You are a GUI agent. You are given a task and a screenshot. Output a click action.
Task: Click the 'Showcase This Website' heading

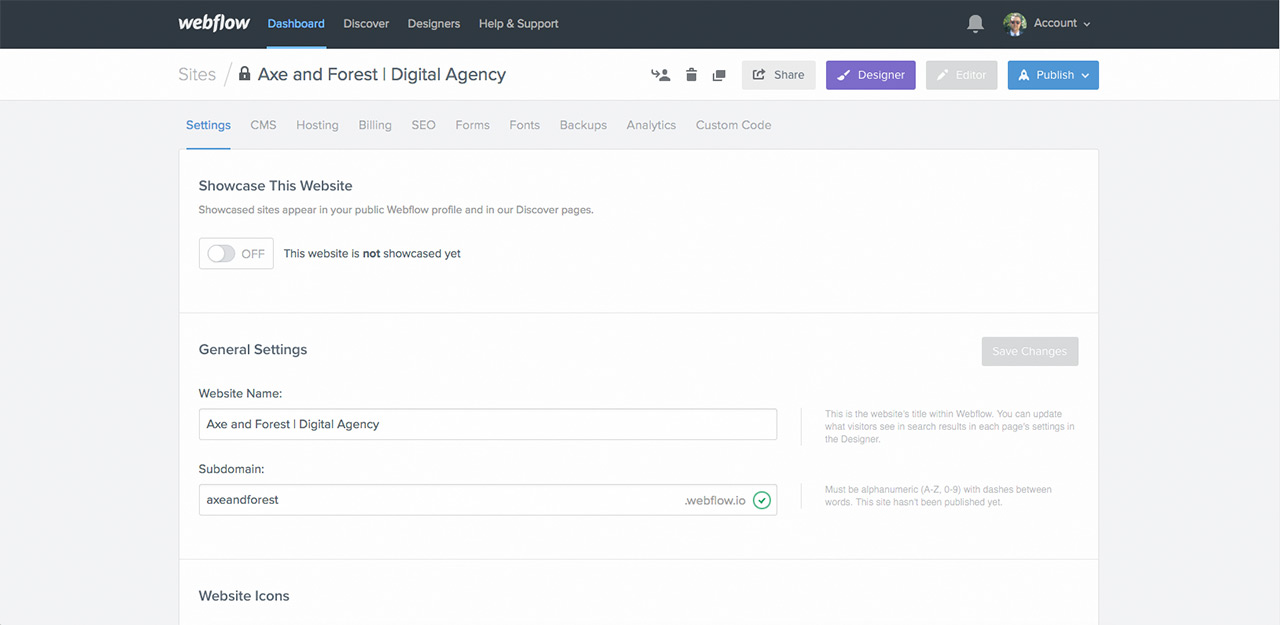276,185
